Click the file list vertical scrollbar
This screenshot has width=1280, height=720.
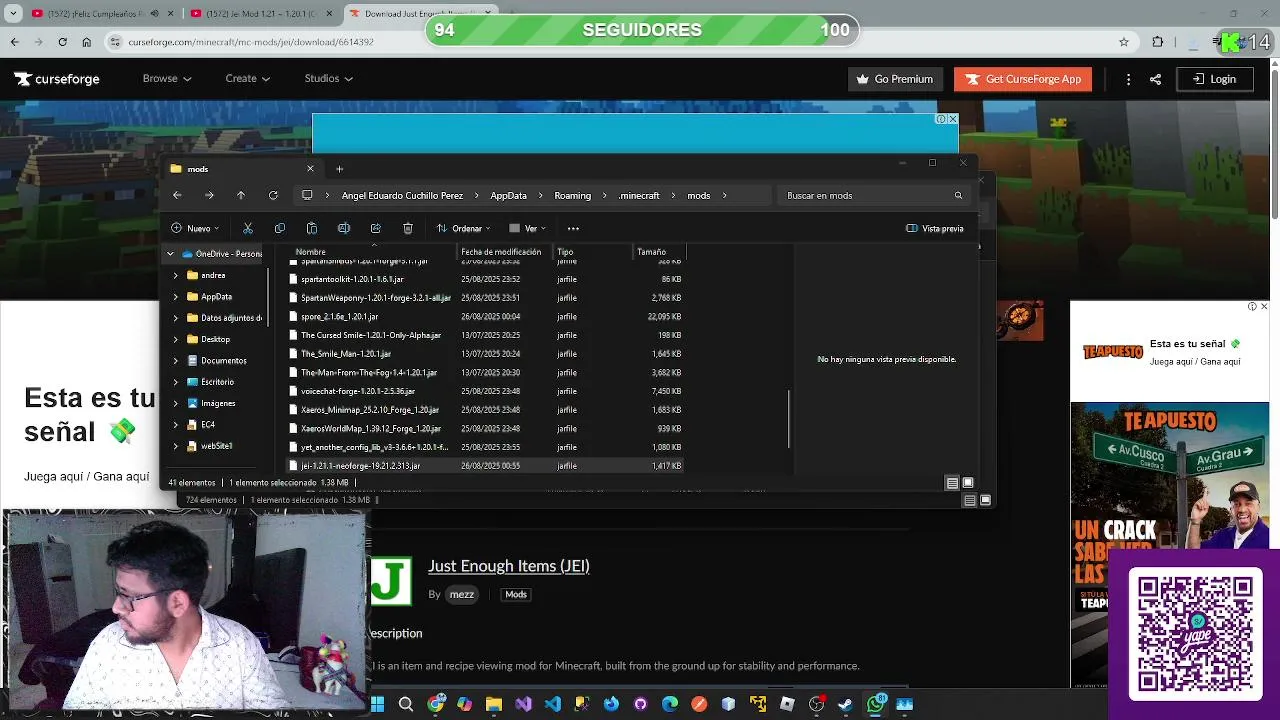tap(788, 420)
